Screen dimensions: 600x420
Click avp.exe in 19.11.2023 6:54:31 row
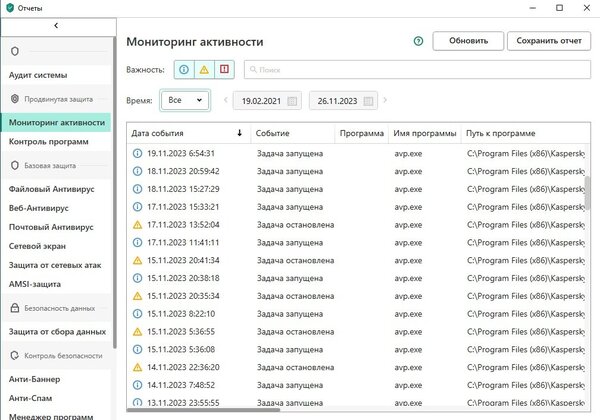pos(408,154)
